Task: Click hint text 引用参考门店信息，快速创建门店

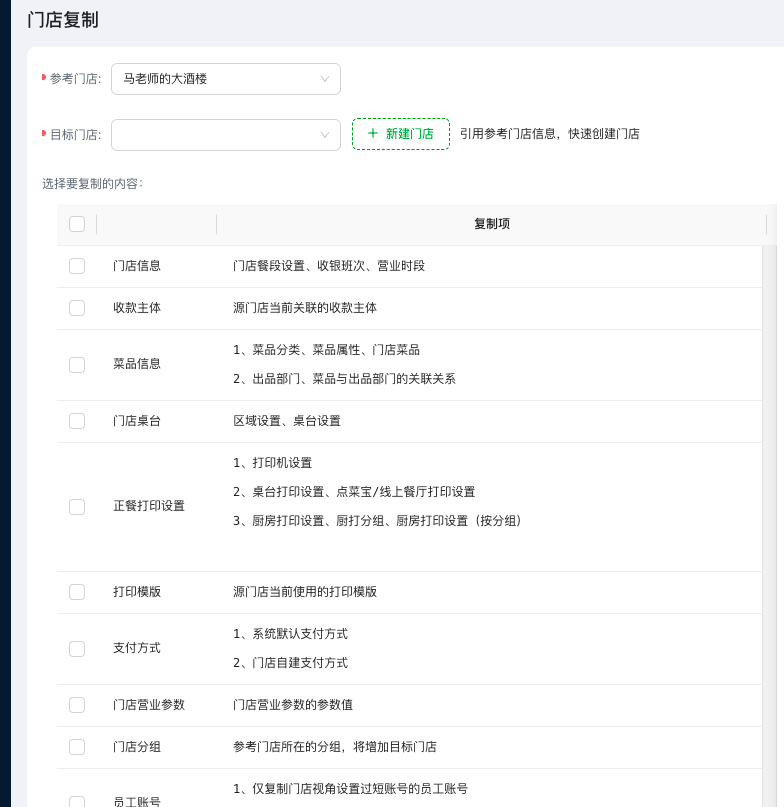Action: 550,134
